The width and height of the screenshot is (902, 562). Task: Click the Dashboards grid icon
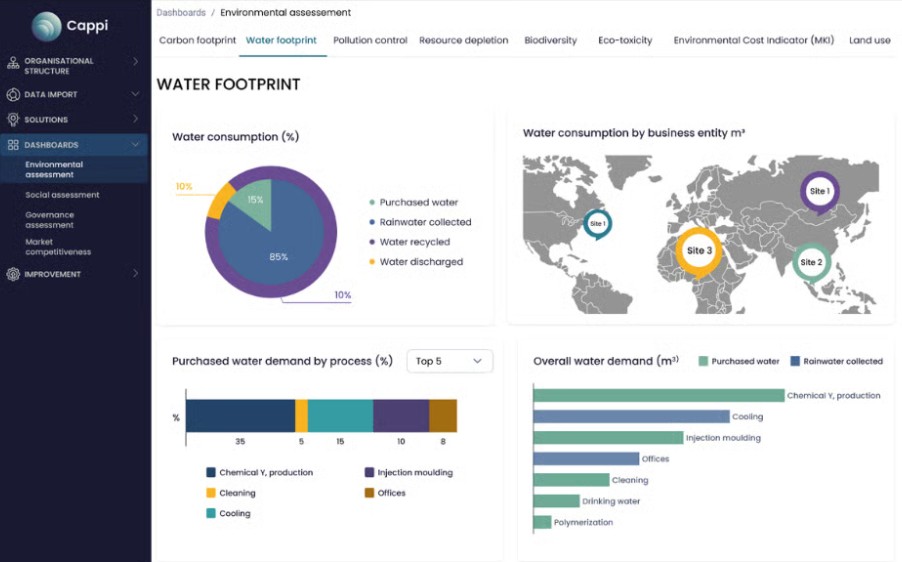click(13, 145)
